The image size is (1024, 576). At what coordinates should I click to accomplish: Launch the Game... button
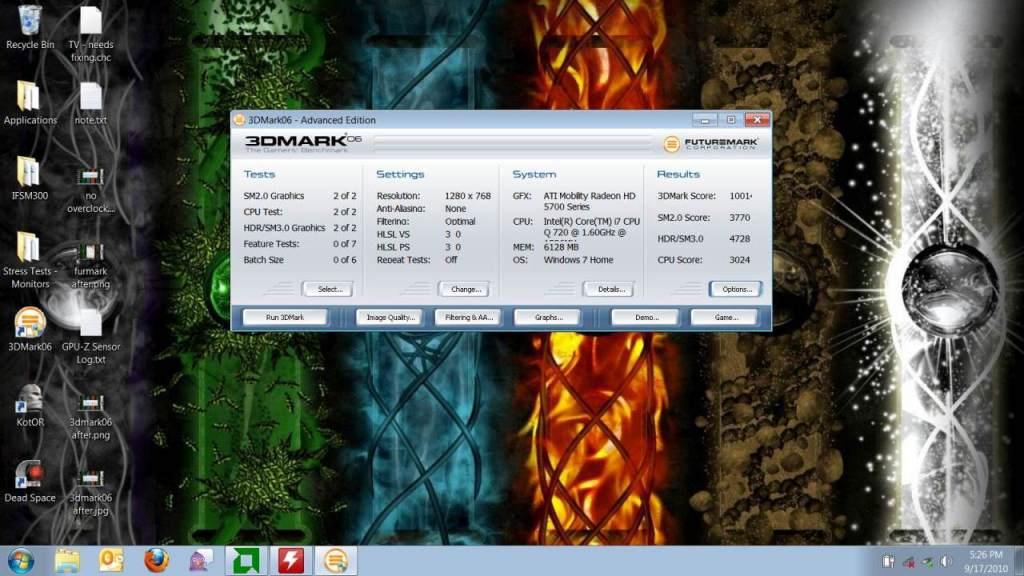coord(725,317)
